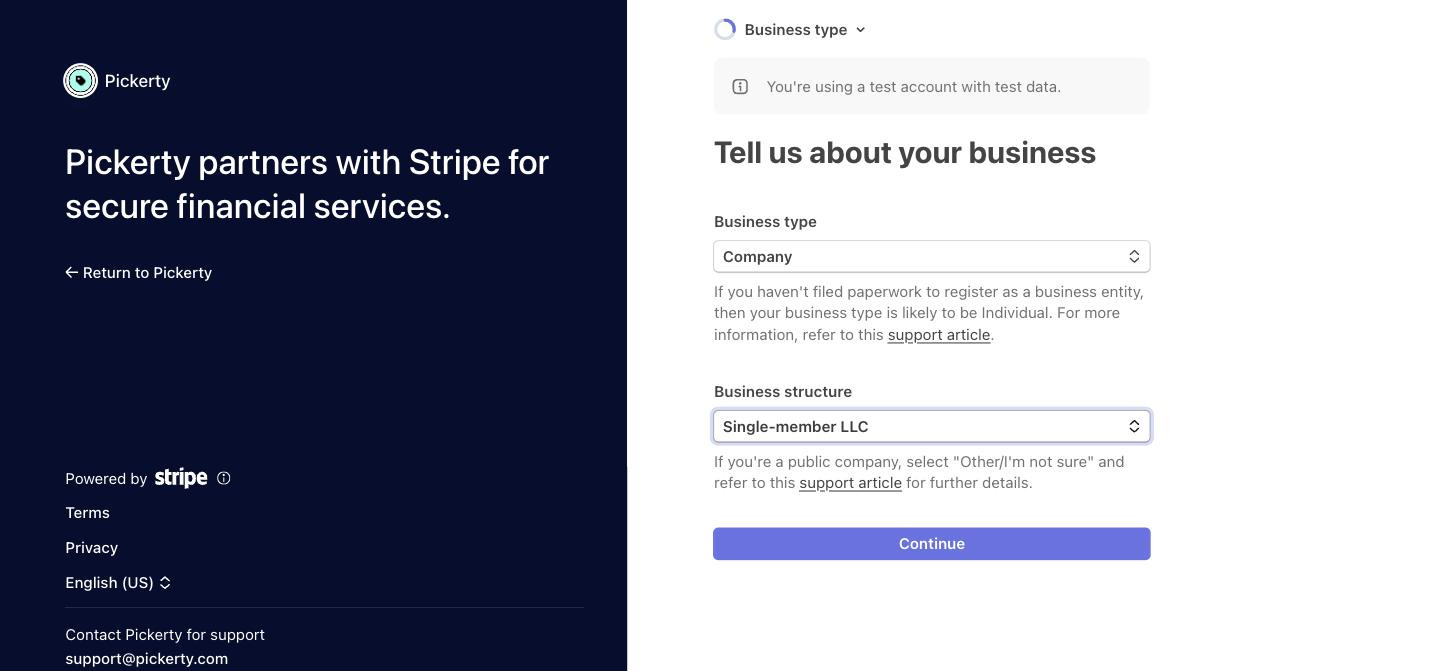Click the info icon in test account banner
This screenshot has width=1440, height=671.
pos(740,87)
